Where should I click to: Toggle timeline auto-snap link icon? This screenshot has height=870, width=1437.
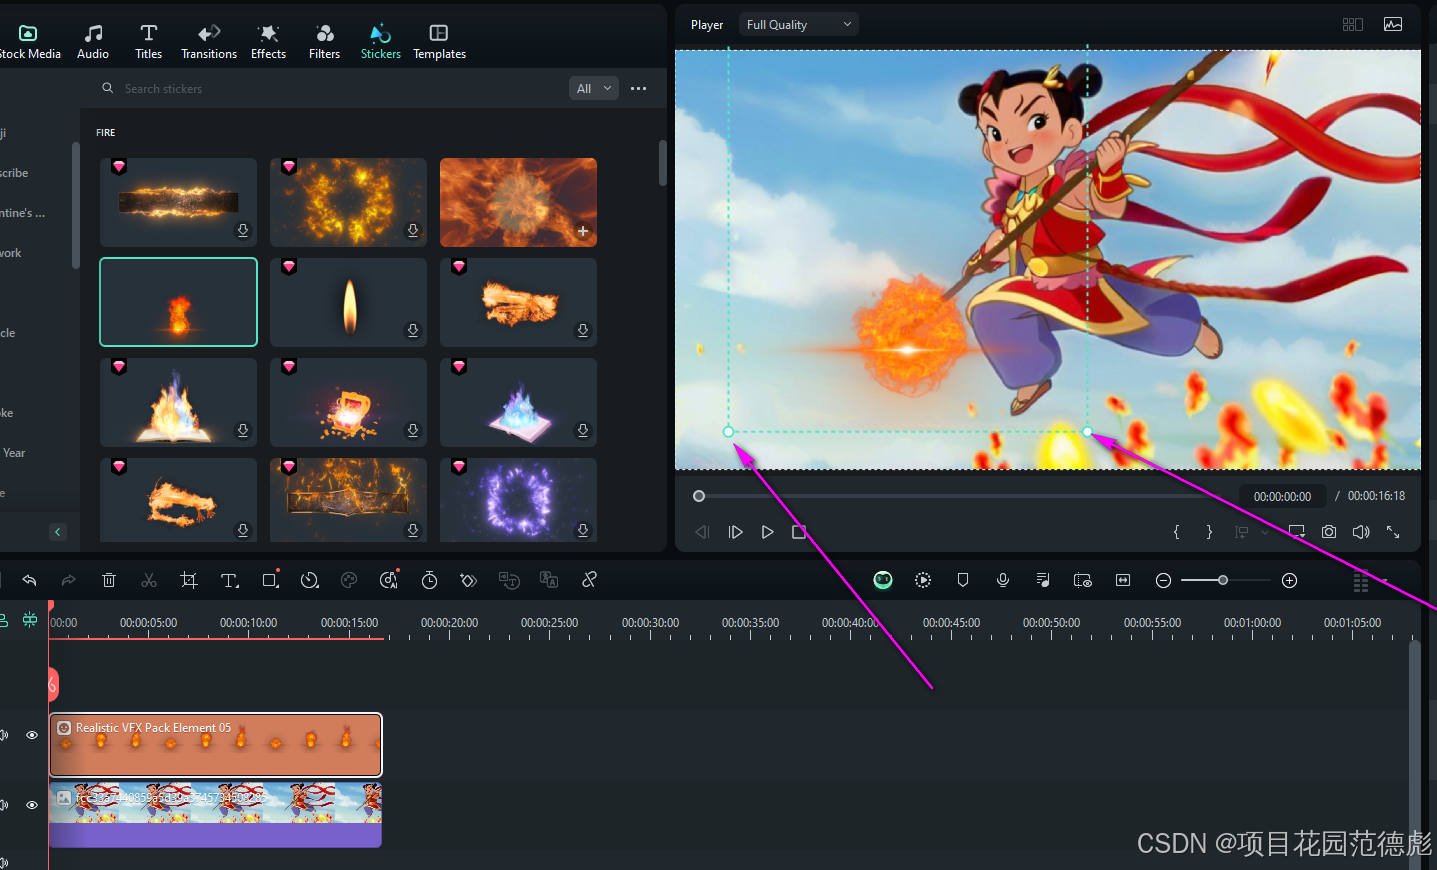click(x=30, y=620)
